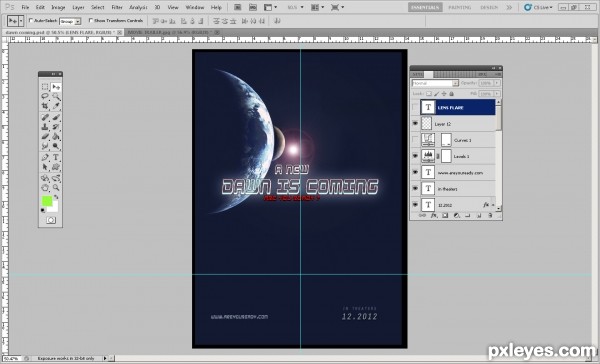
Task: Select the 3D Object Rotate tool
Action: point(45,178)
